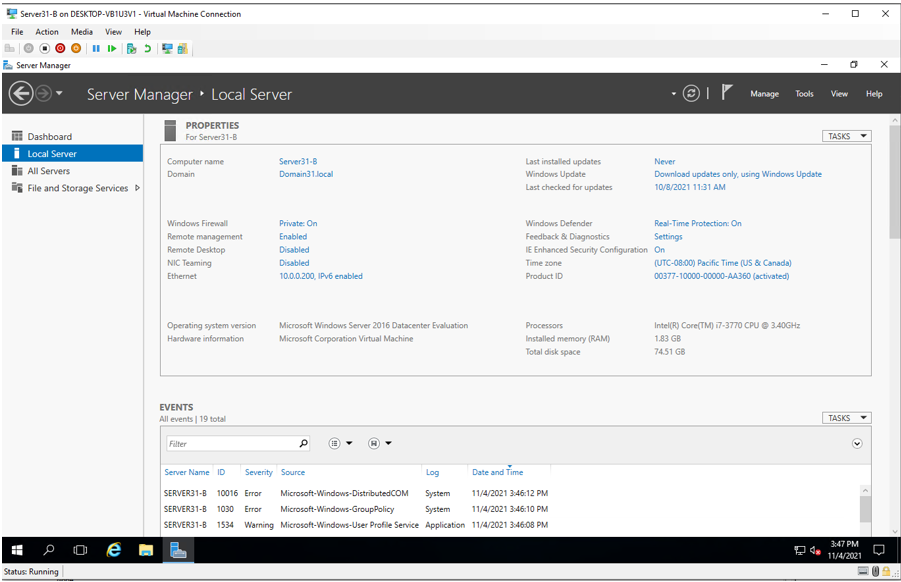Click the green Reset VM icon
Screen dimensions: 901x582
[x=111, y=49]
